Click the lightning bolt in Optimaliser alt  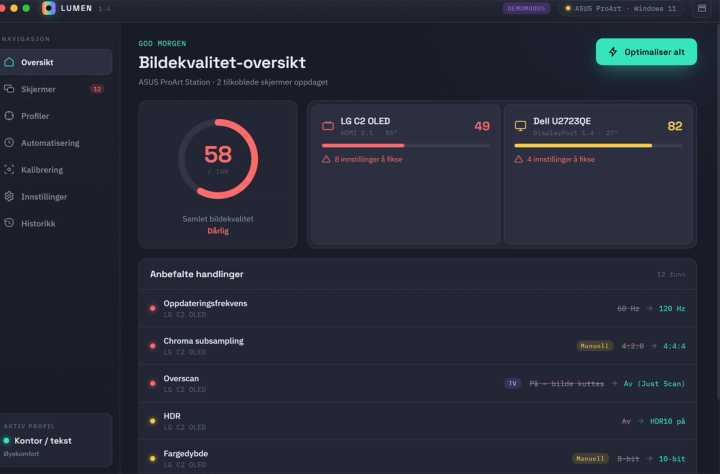[x=613, y=52]
